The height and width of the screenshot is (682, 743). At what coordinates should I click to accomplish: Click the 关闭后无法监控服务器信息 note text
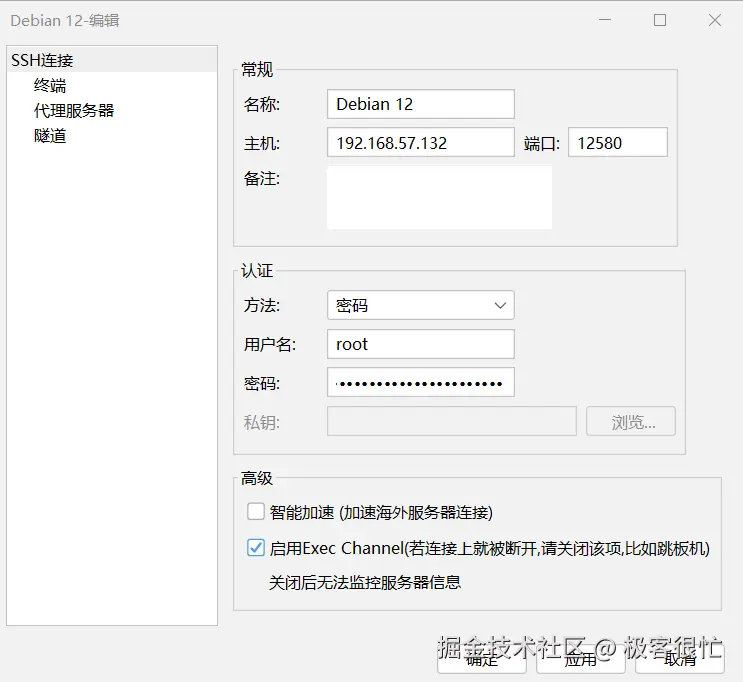click(365, 582)
